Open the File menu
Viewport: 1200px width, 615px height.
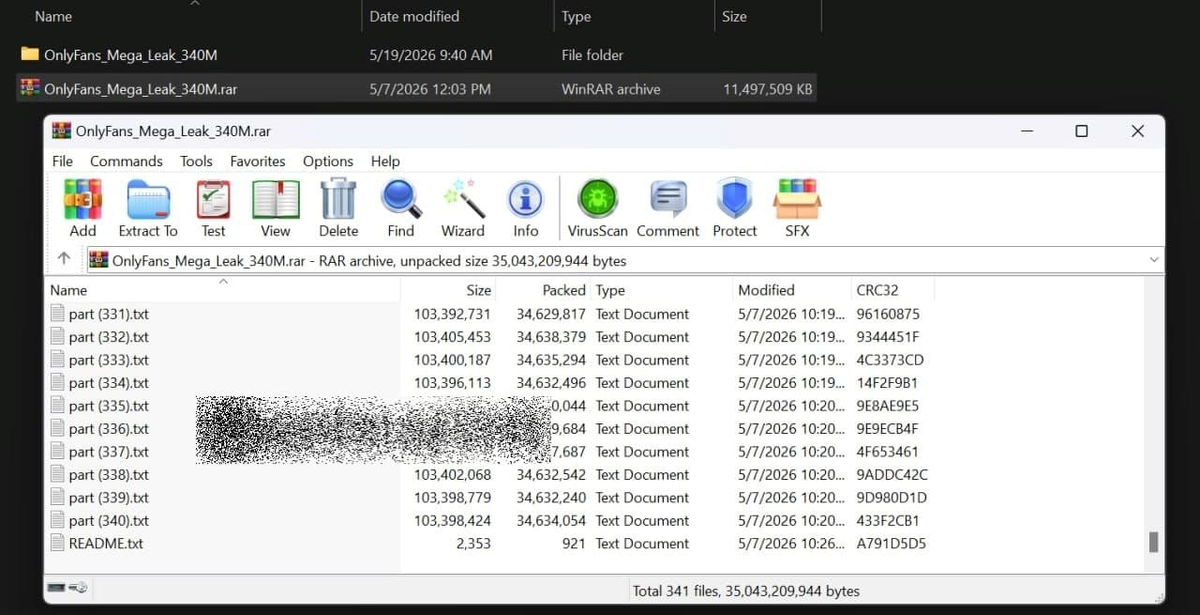(x=62, y=161)
